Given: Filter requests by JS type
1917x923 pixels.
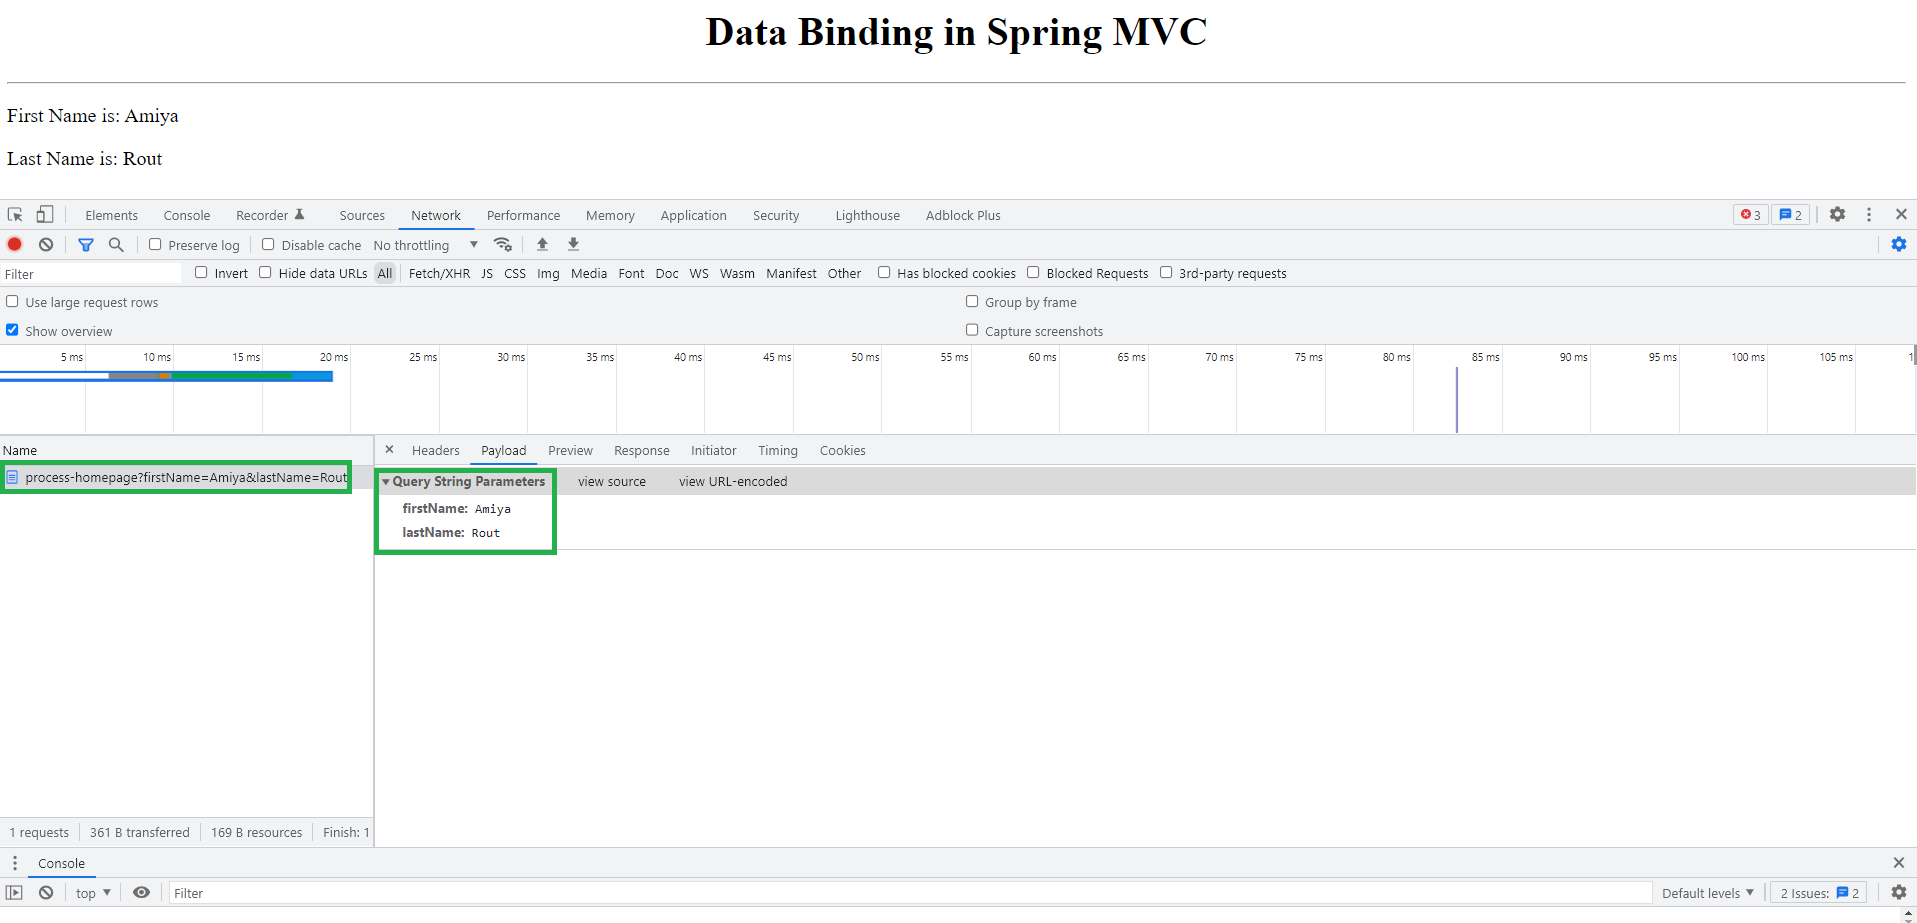Looking at the screenshot, I should point(487,273).
